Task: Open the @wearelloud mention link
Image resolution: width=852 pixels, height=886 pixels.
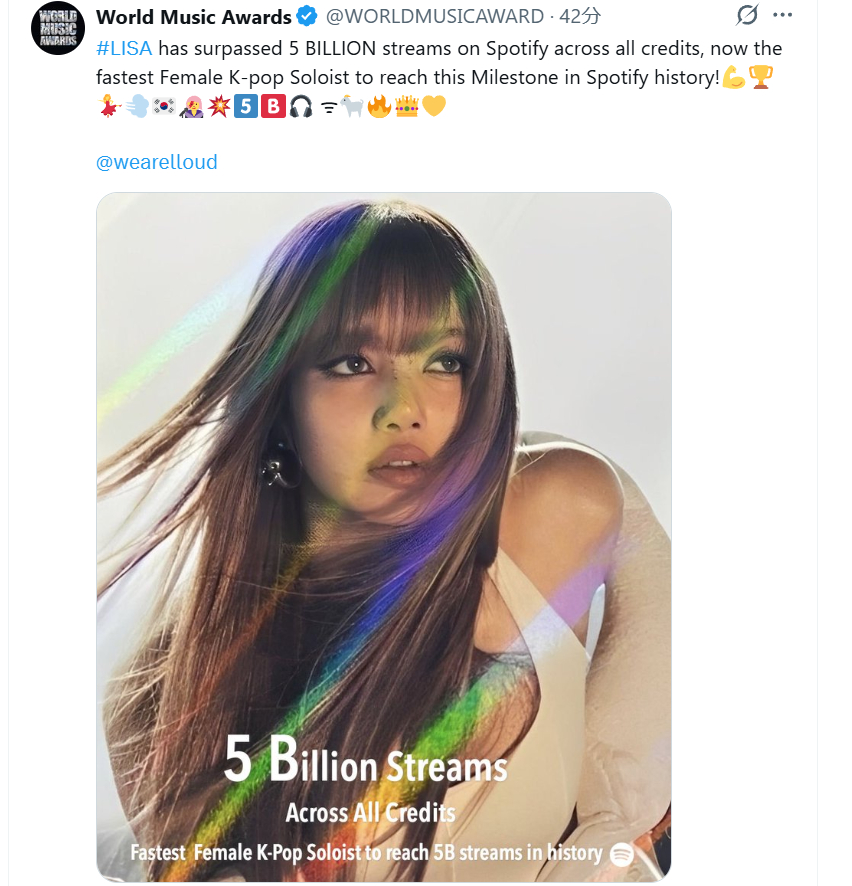Action: pos(156,162)
